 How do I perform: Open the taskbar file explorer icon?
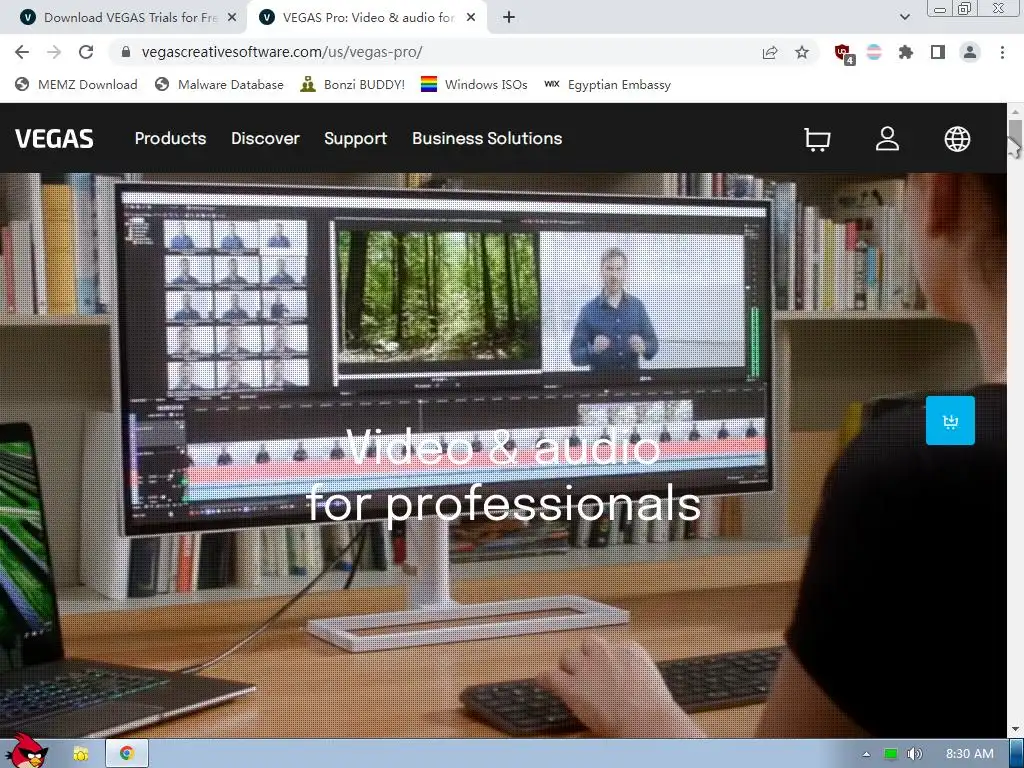coord(81,754)
